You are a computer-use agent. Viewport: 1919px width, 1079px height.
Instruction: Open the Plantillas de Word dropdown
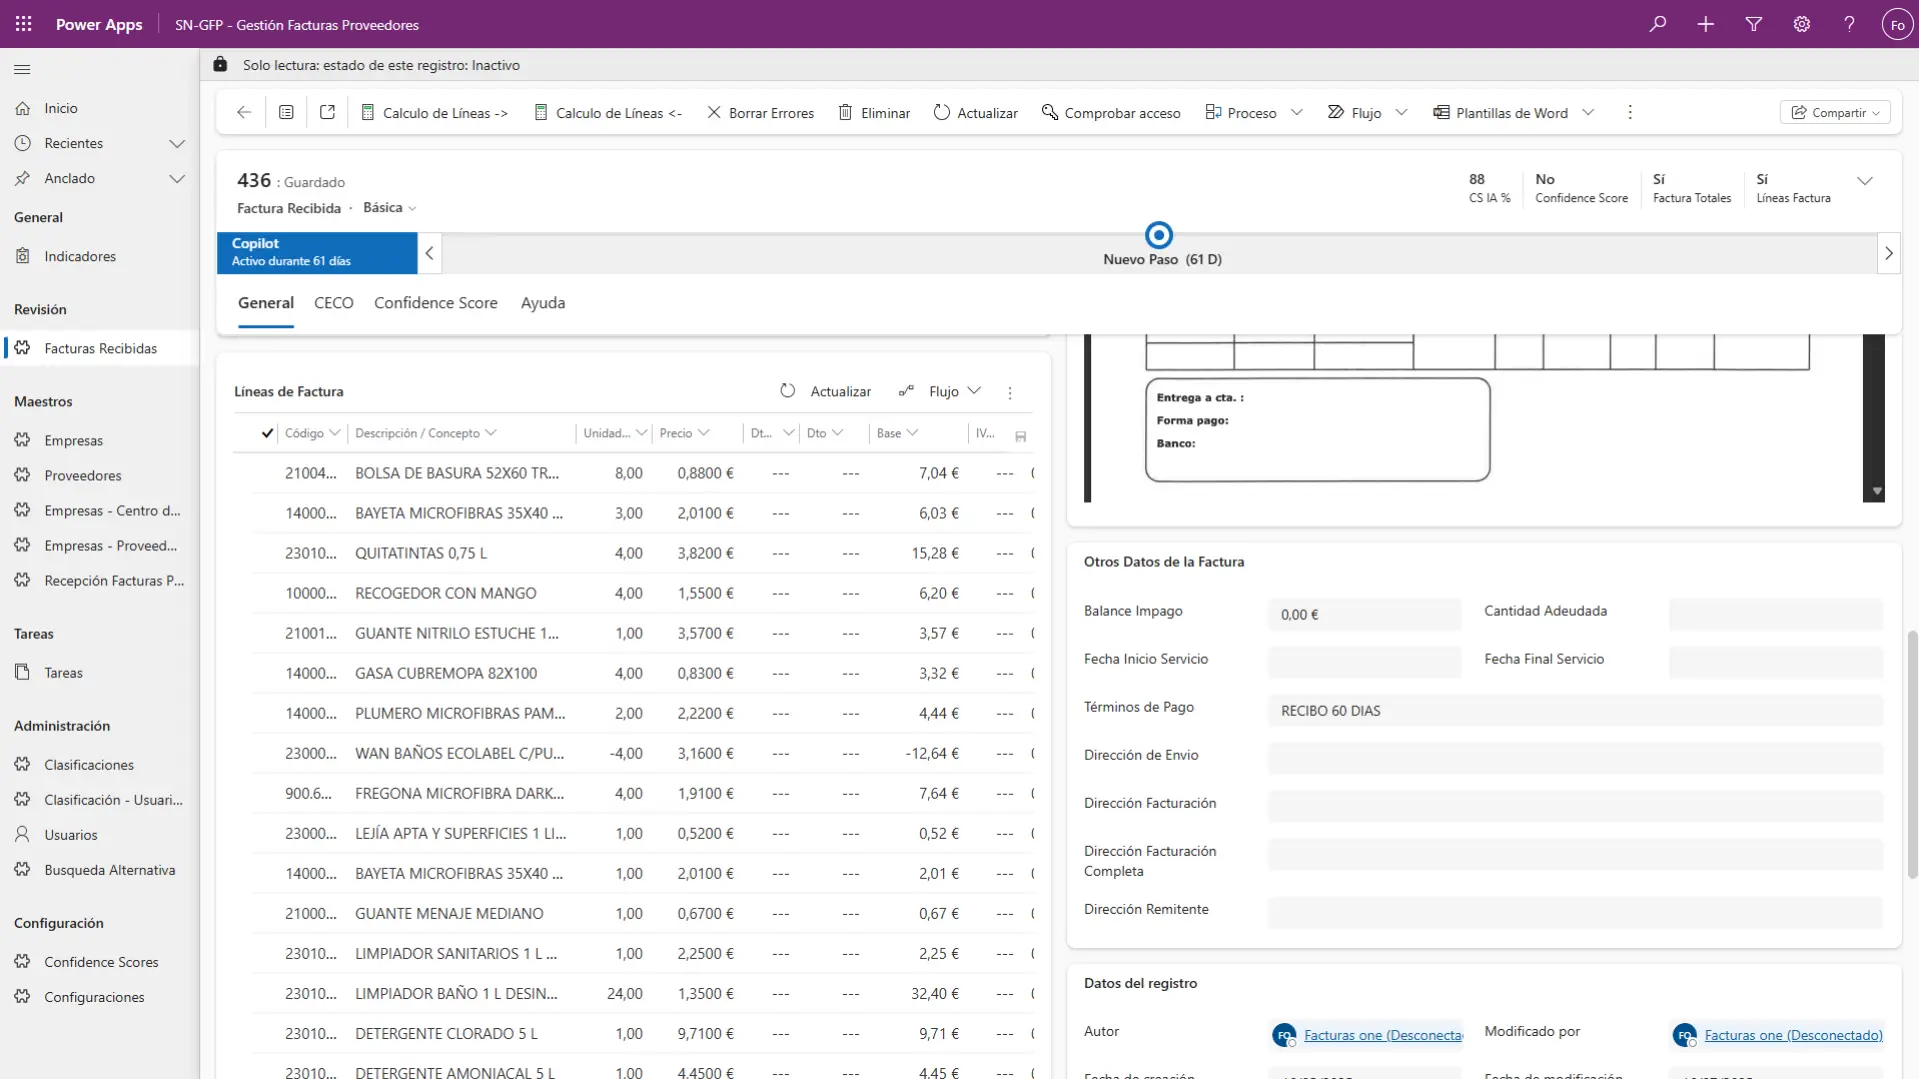(1588, 113)
